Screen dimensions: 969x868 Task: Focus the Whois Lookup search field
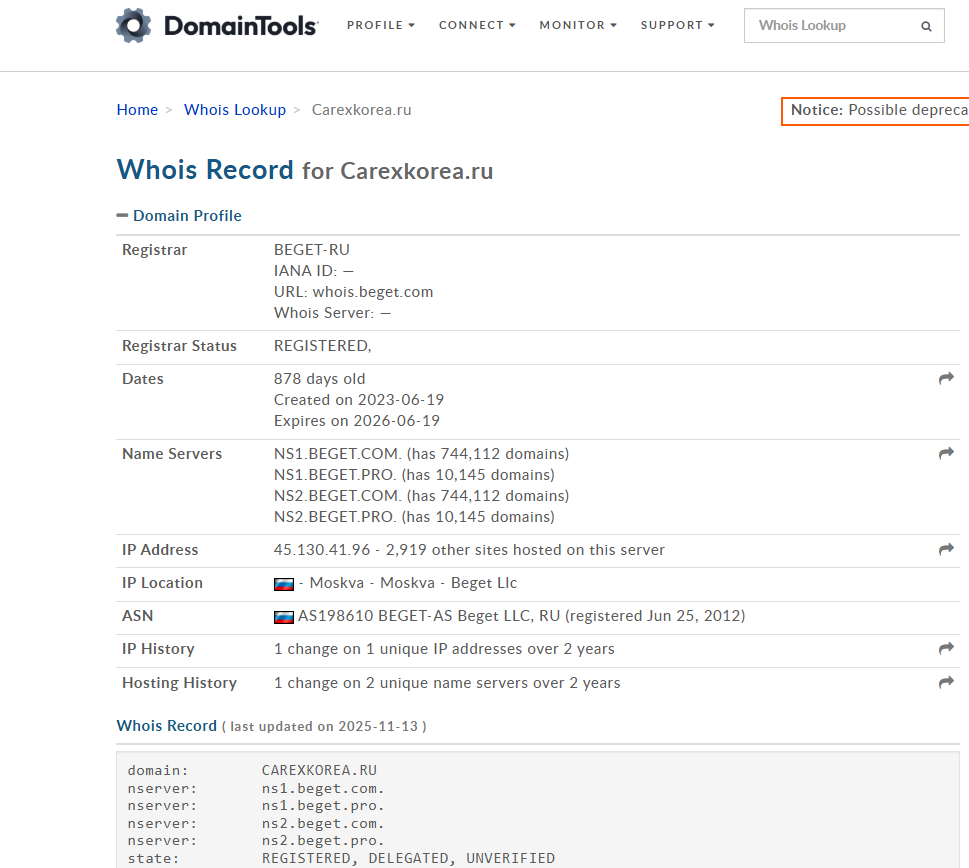point(830,26)
